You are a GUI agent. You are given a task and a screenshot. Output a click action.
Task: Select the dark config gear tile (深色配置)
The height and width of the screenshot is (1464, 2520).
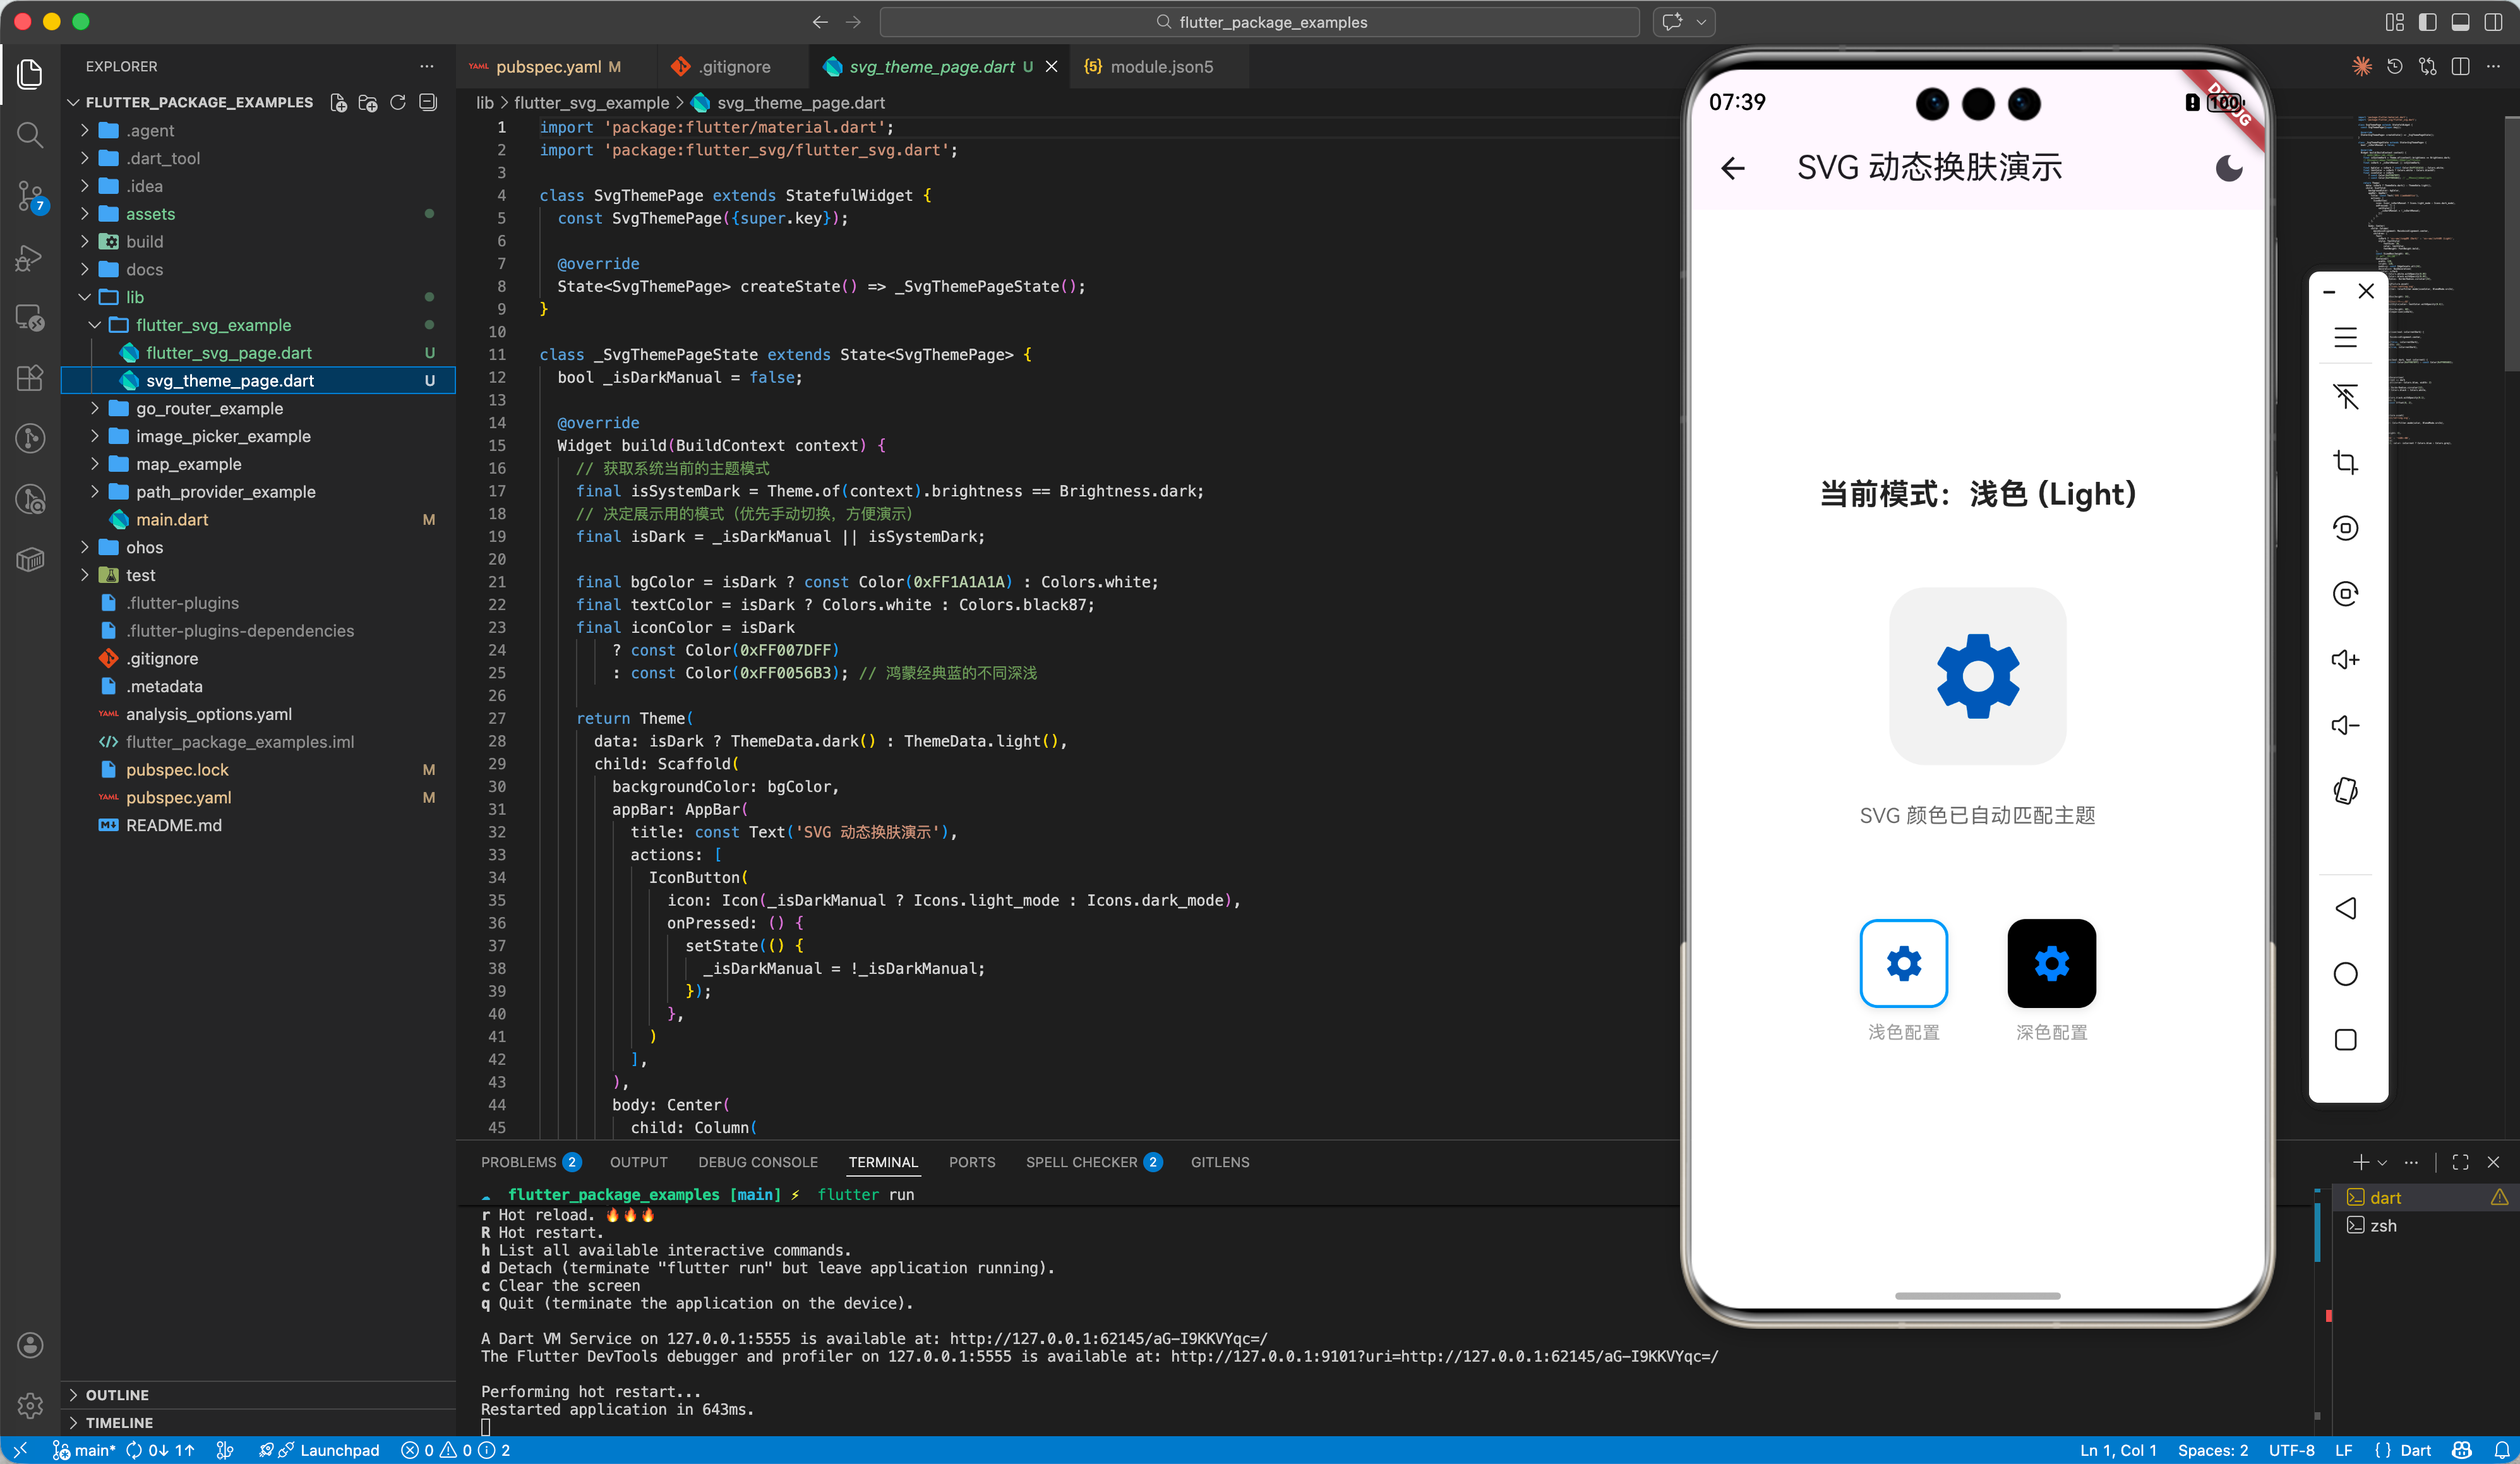pyautogui.click(x=2051, y=963)
